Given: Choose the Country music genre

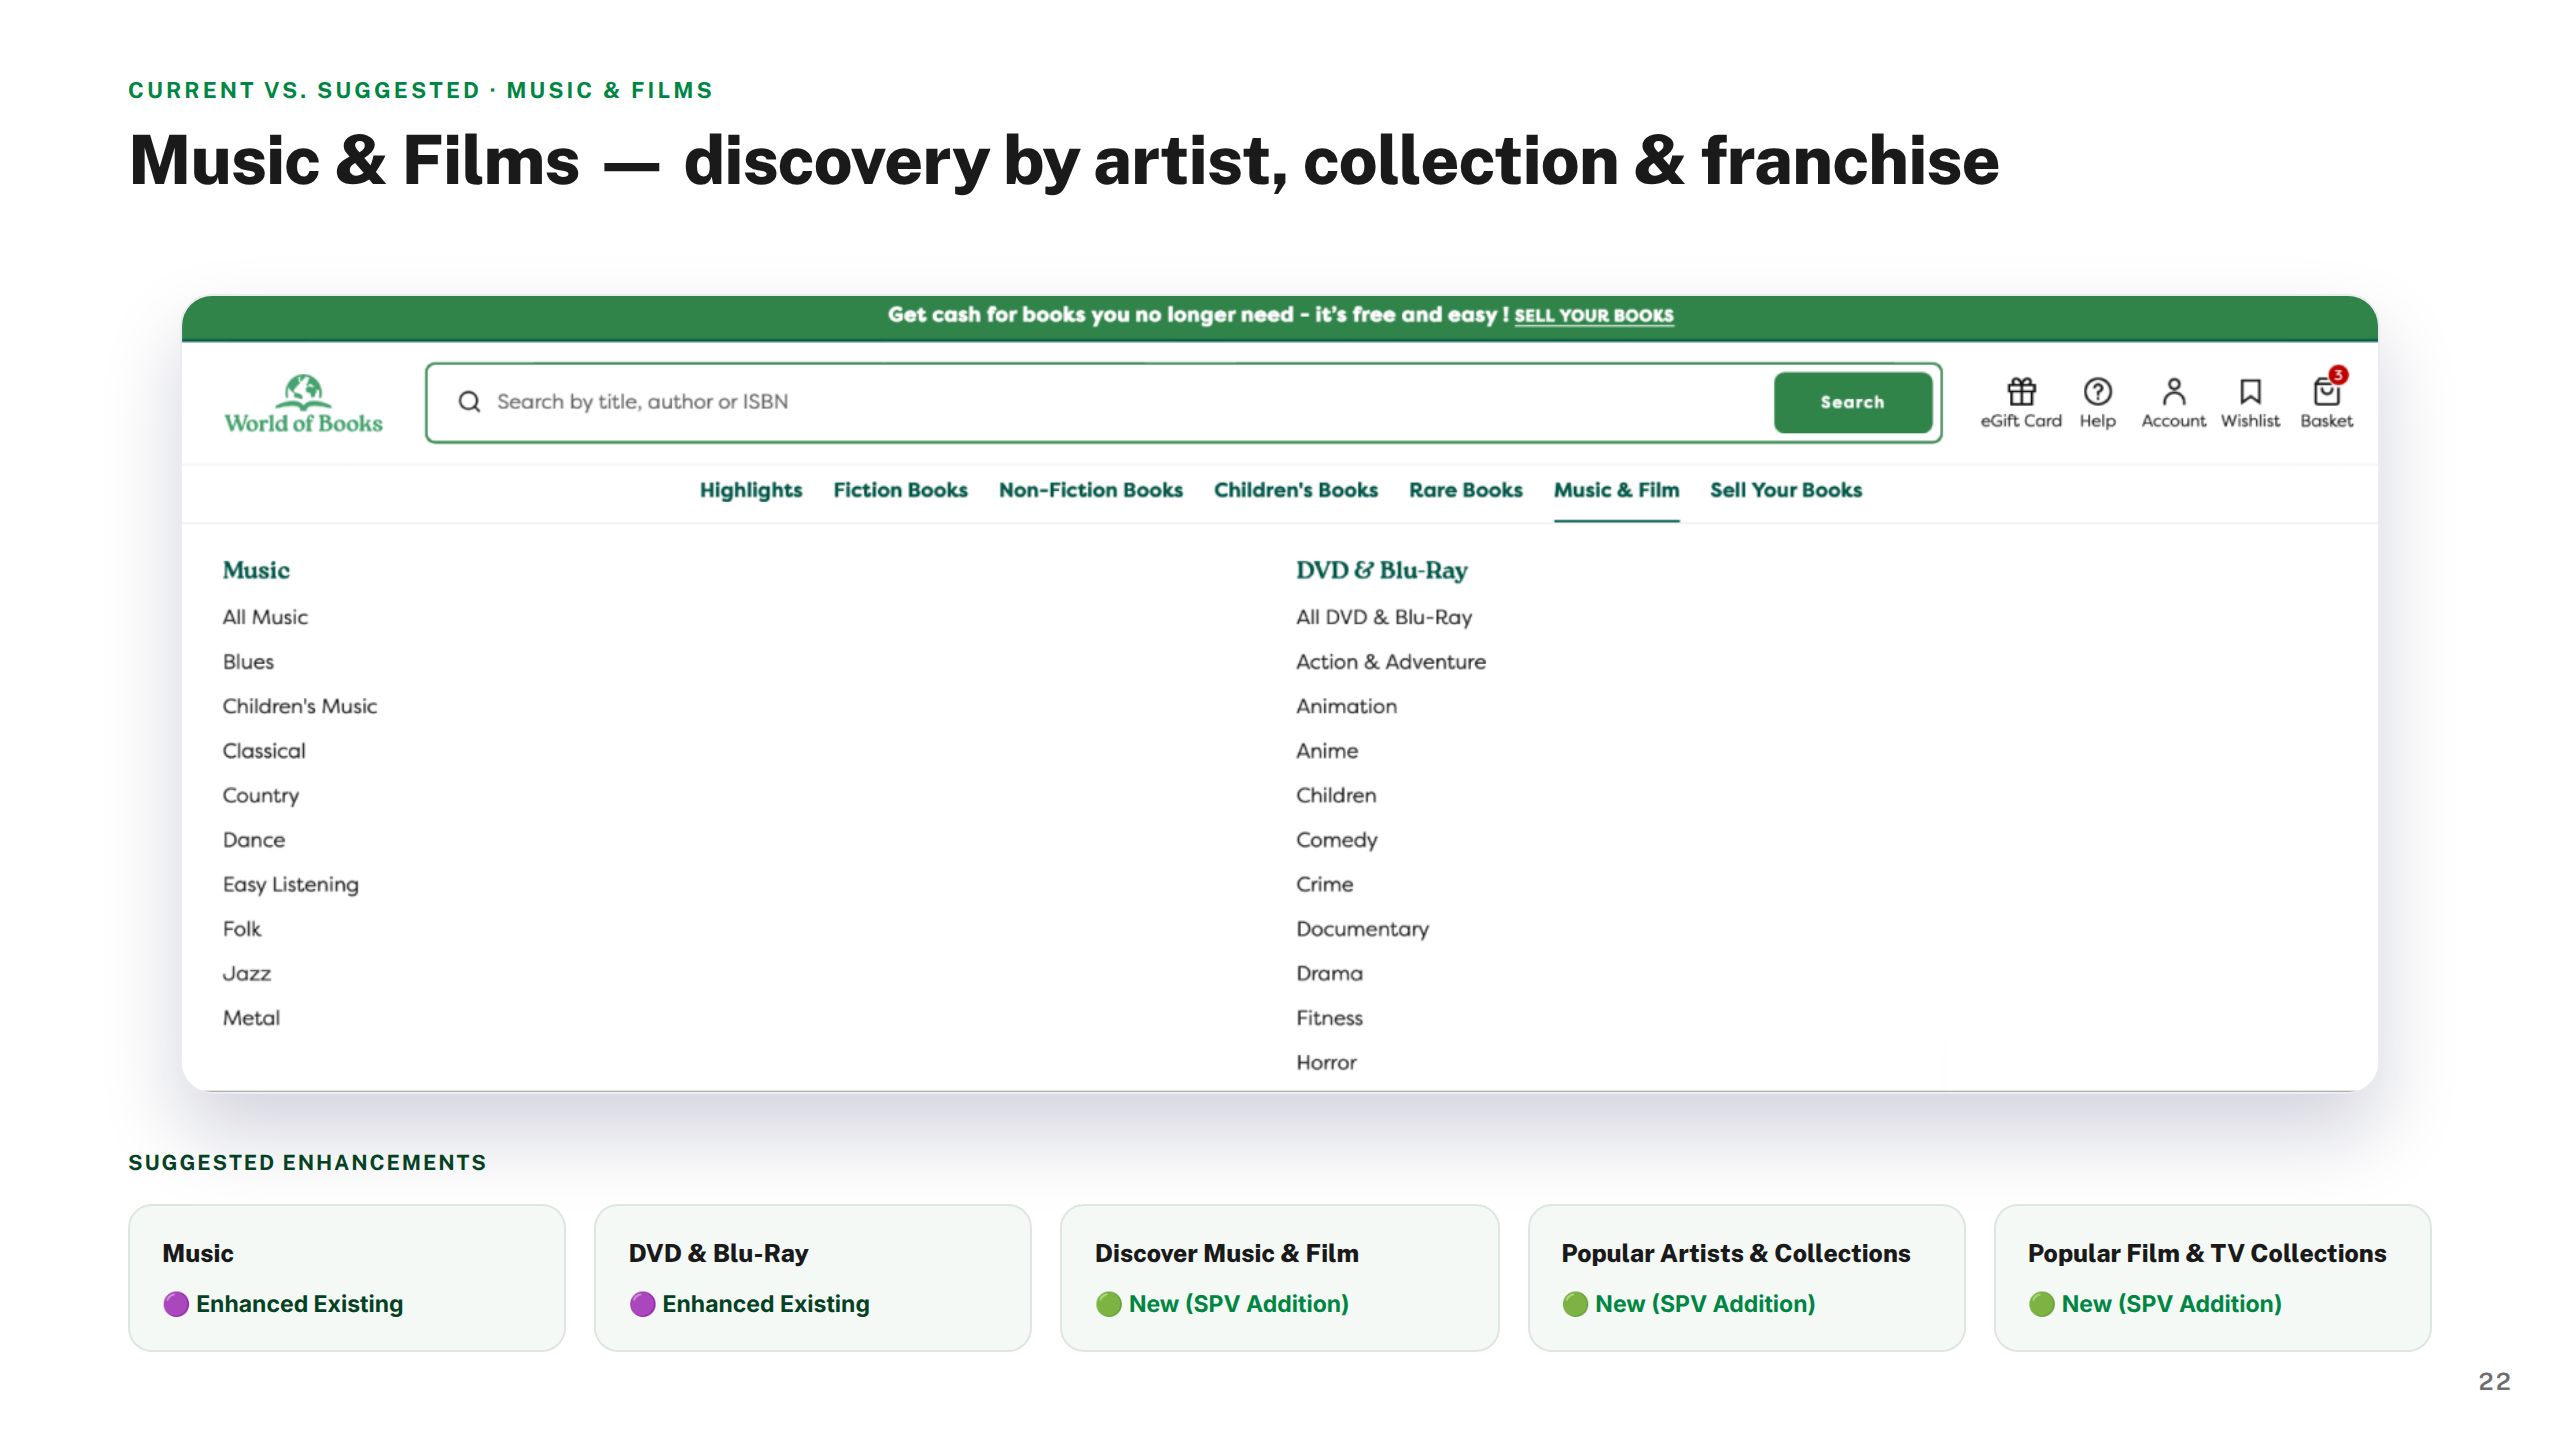Looking at the screenshot, I should 260,796.
